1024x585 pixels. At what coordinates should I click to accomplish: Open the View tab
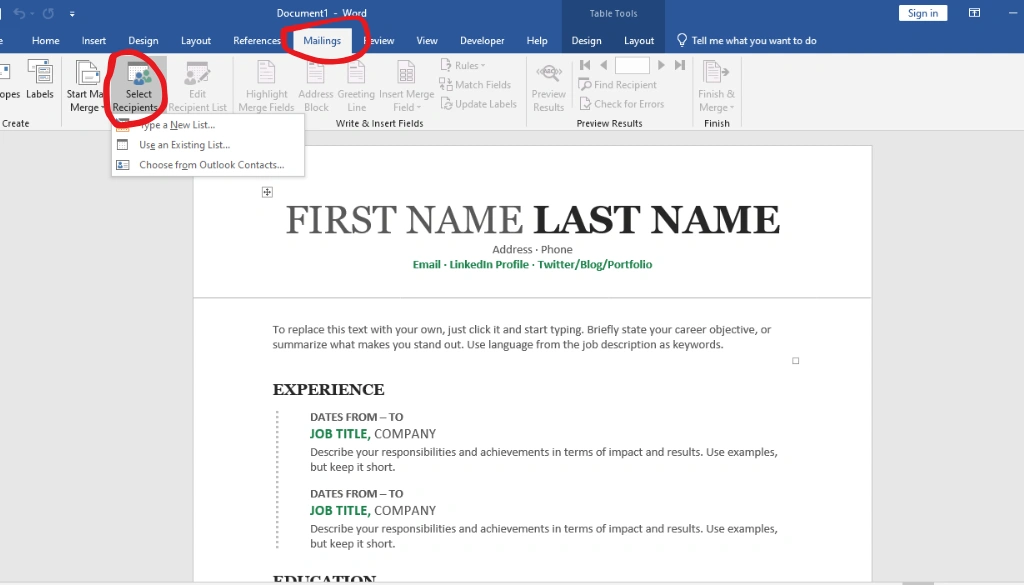[x=427, y=40]
